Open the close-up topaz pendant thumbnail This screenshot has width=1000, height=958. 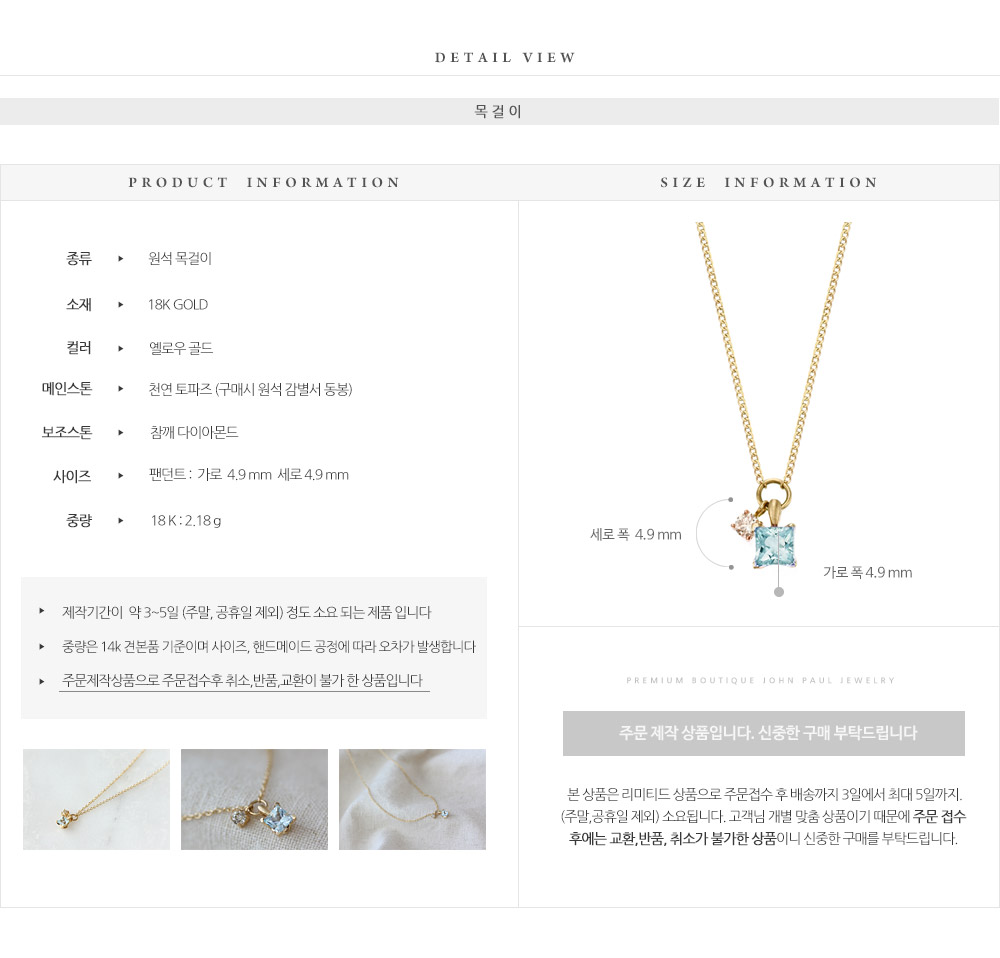click(254, 799)
